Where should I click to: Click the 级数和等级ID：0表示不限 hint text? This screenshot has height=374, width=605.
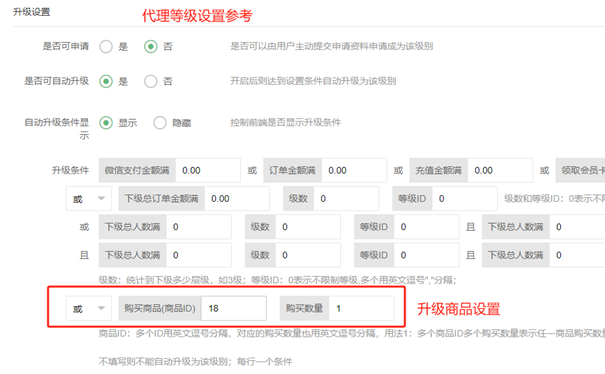point(554,199)
